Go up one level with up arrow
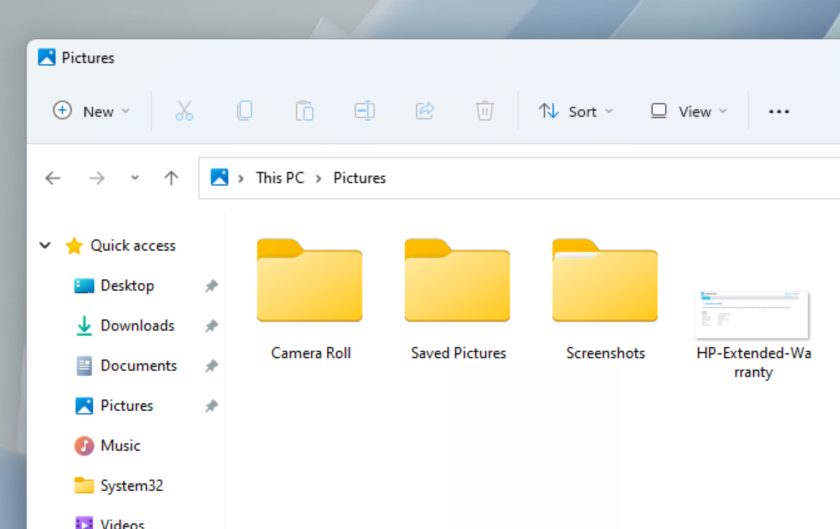The width and height of the screenshot is (840, 529). [171, 178]
